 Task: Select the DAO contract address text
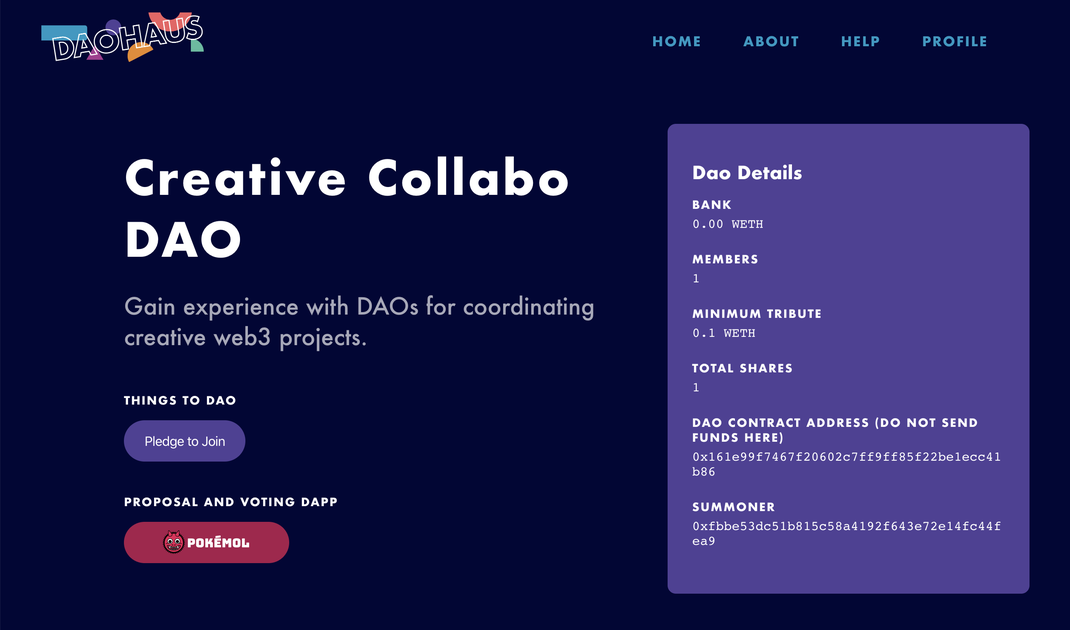[846, 464]
